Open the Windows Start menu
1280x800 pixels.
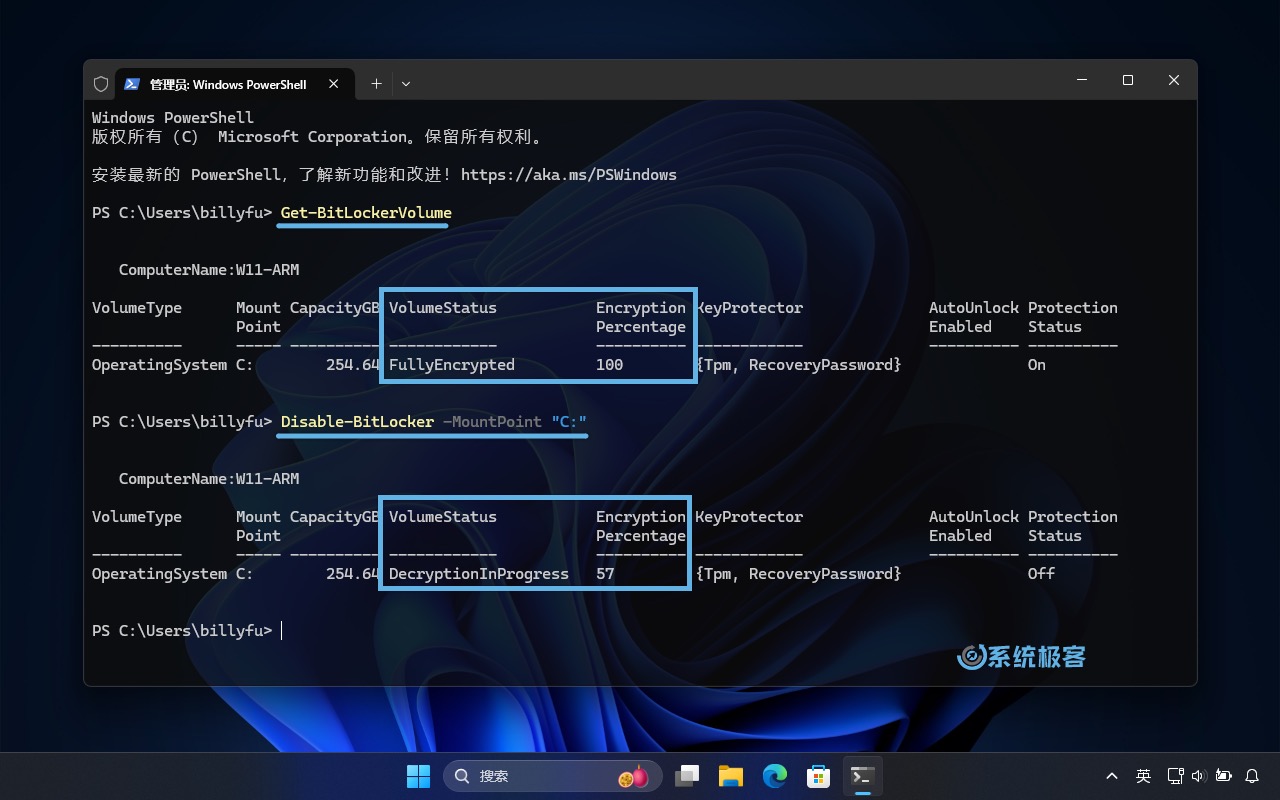[418, 776]
